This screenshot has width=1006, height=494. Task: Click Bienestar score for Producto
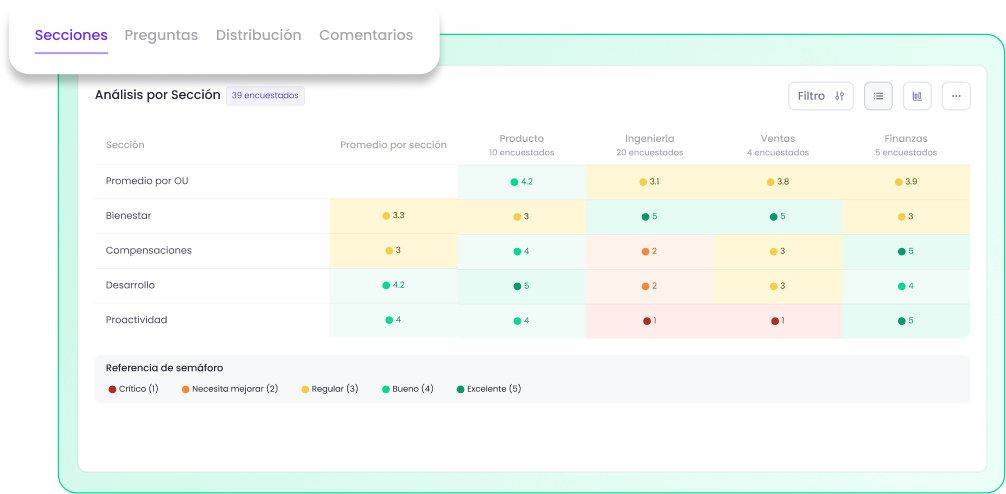[x=522, y=216]
